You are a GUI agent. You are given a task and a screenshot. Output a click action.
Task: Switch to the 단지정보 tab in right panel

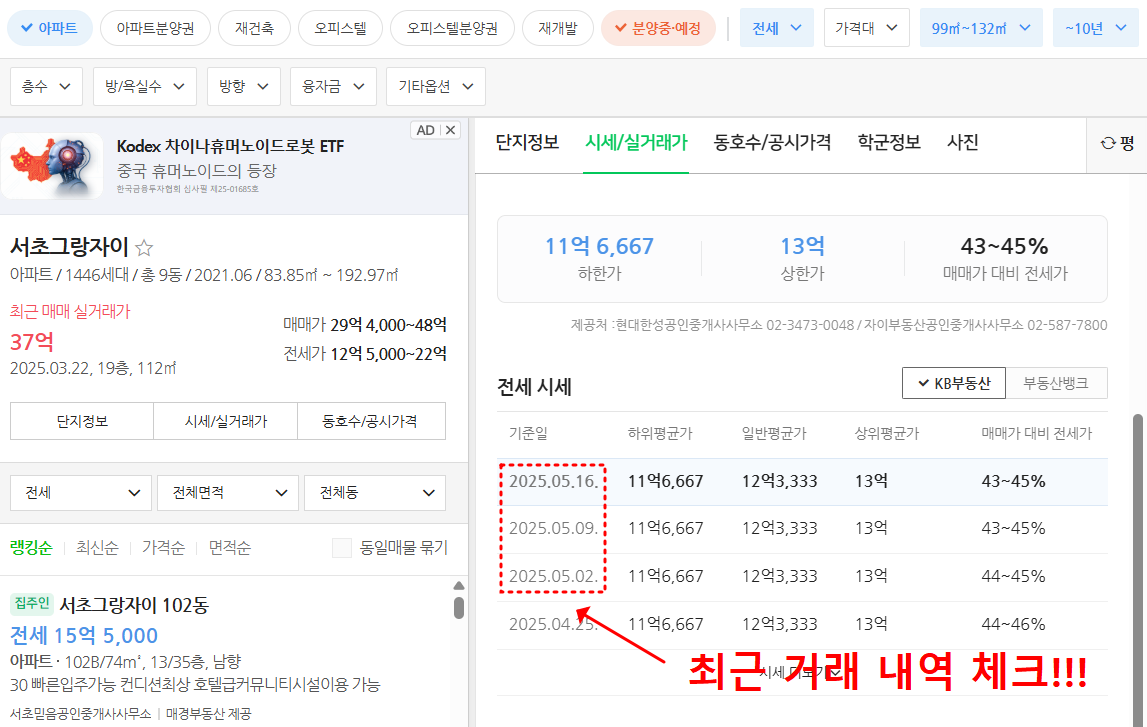coord(527,143)
